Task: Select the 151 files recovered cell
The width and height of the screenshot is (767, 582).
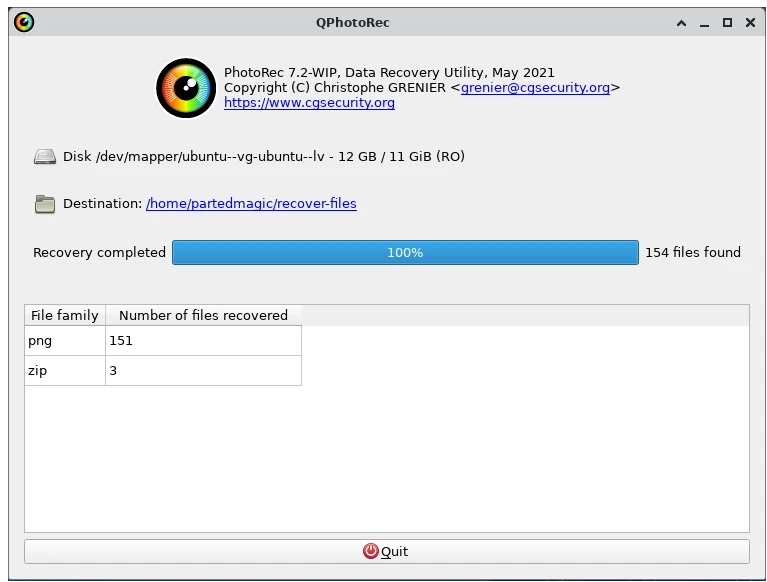Action: coord(203,341)
